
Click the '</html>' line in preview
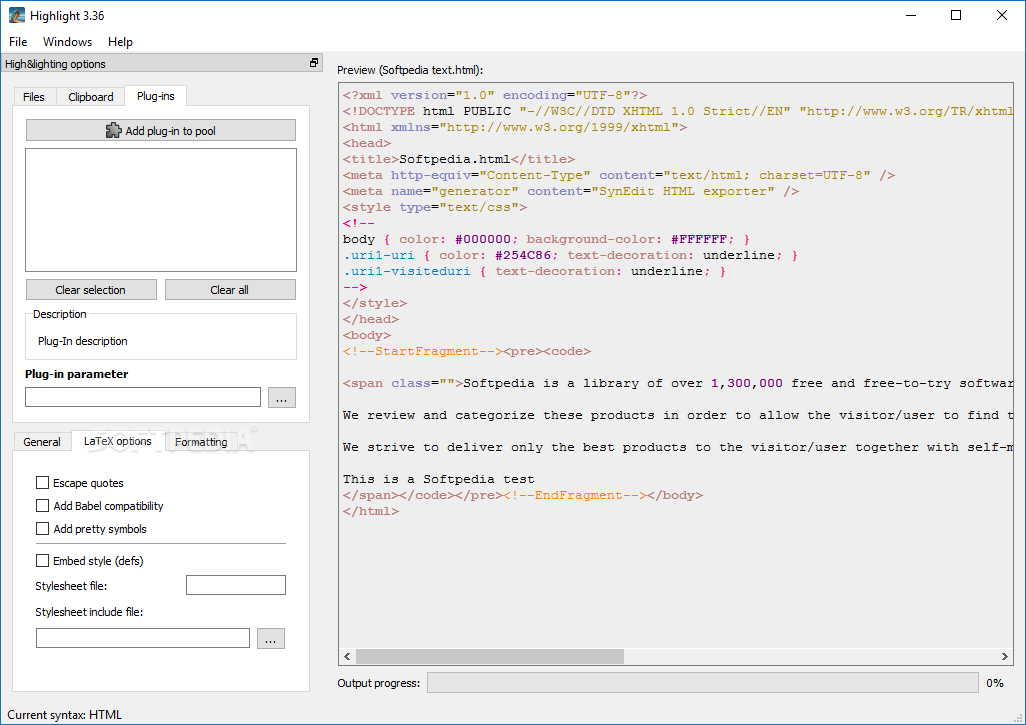pos(370,511)
